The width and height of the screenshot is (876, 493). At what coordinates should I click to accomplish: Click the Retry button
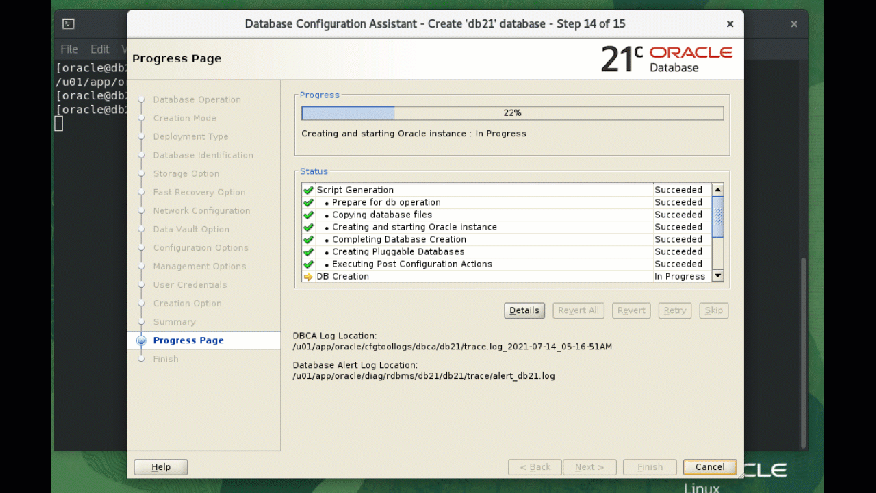[675, 310]
